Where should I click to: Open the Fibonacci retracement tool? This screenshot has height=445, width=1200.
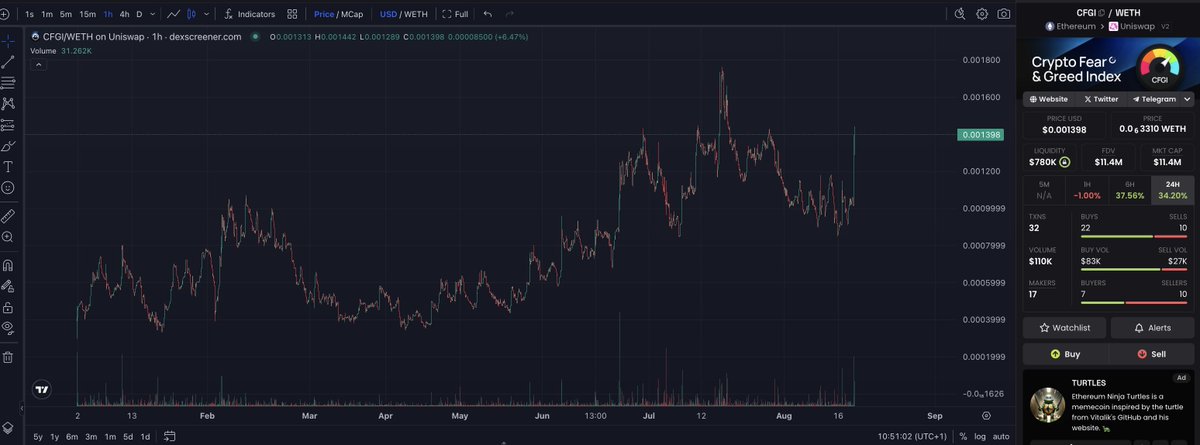point(8,82)
